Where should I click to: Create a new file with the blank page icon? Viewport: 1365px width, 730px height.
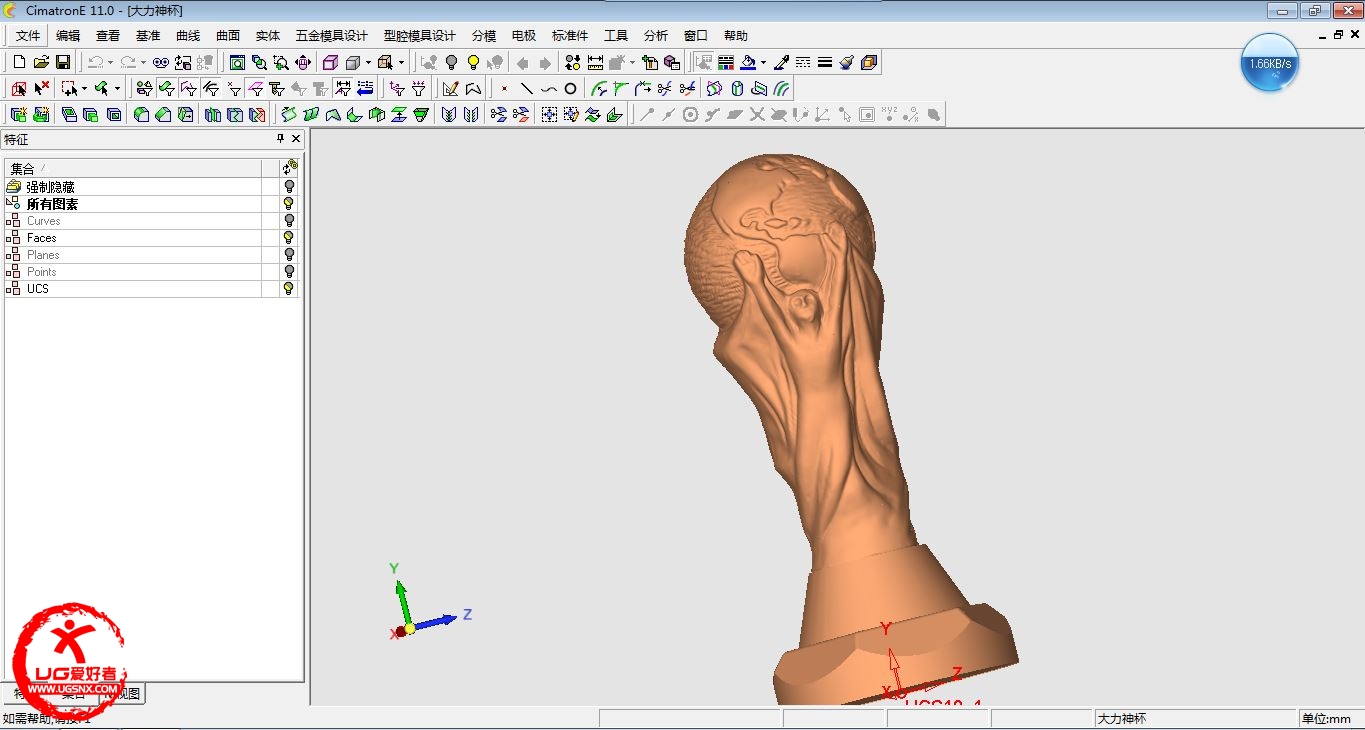point(19,62)
